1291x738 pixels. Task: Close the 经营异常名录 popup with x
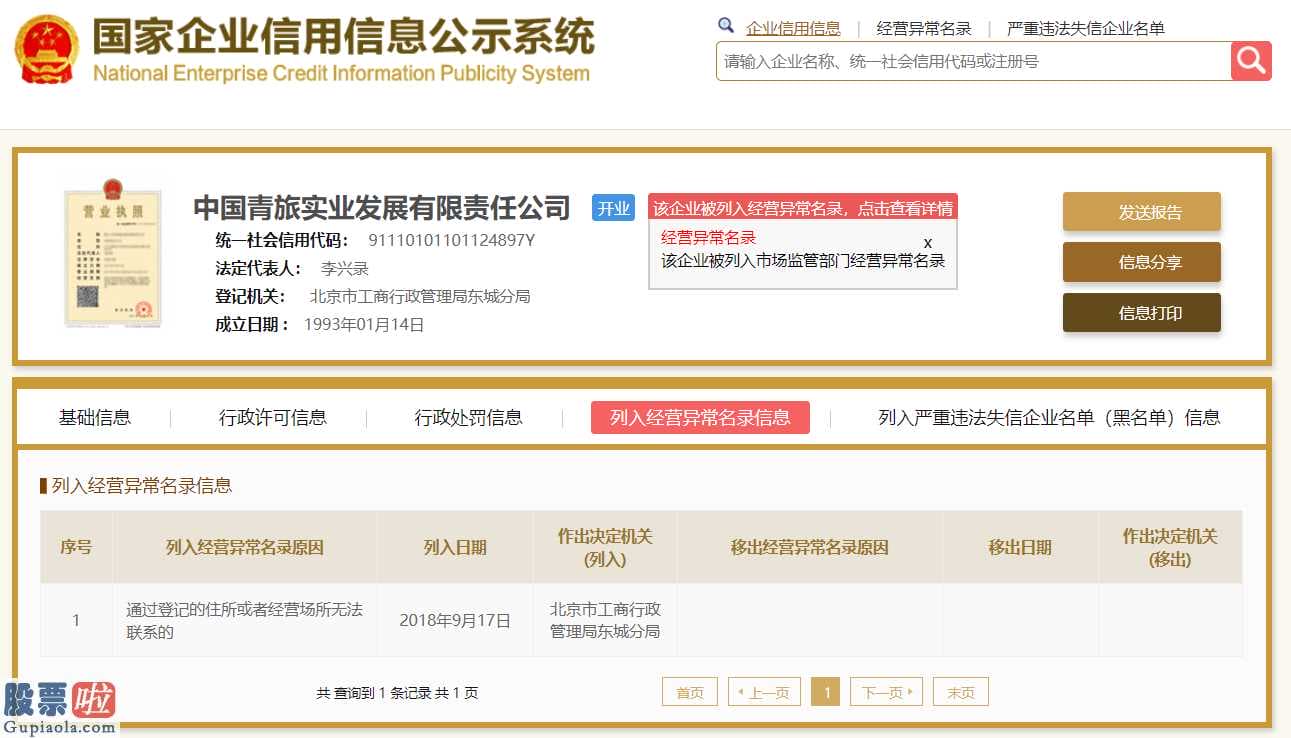click(928, 243)
